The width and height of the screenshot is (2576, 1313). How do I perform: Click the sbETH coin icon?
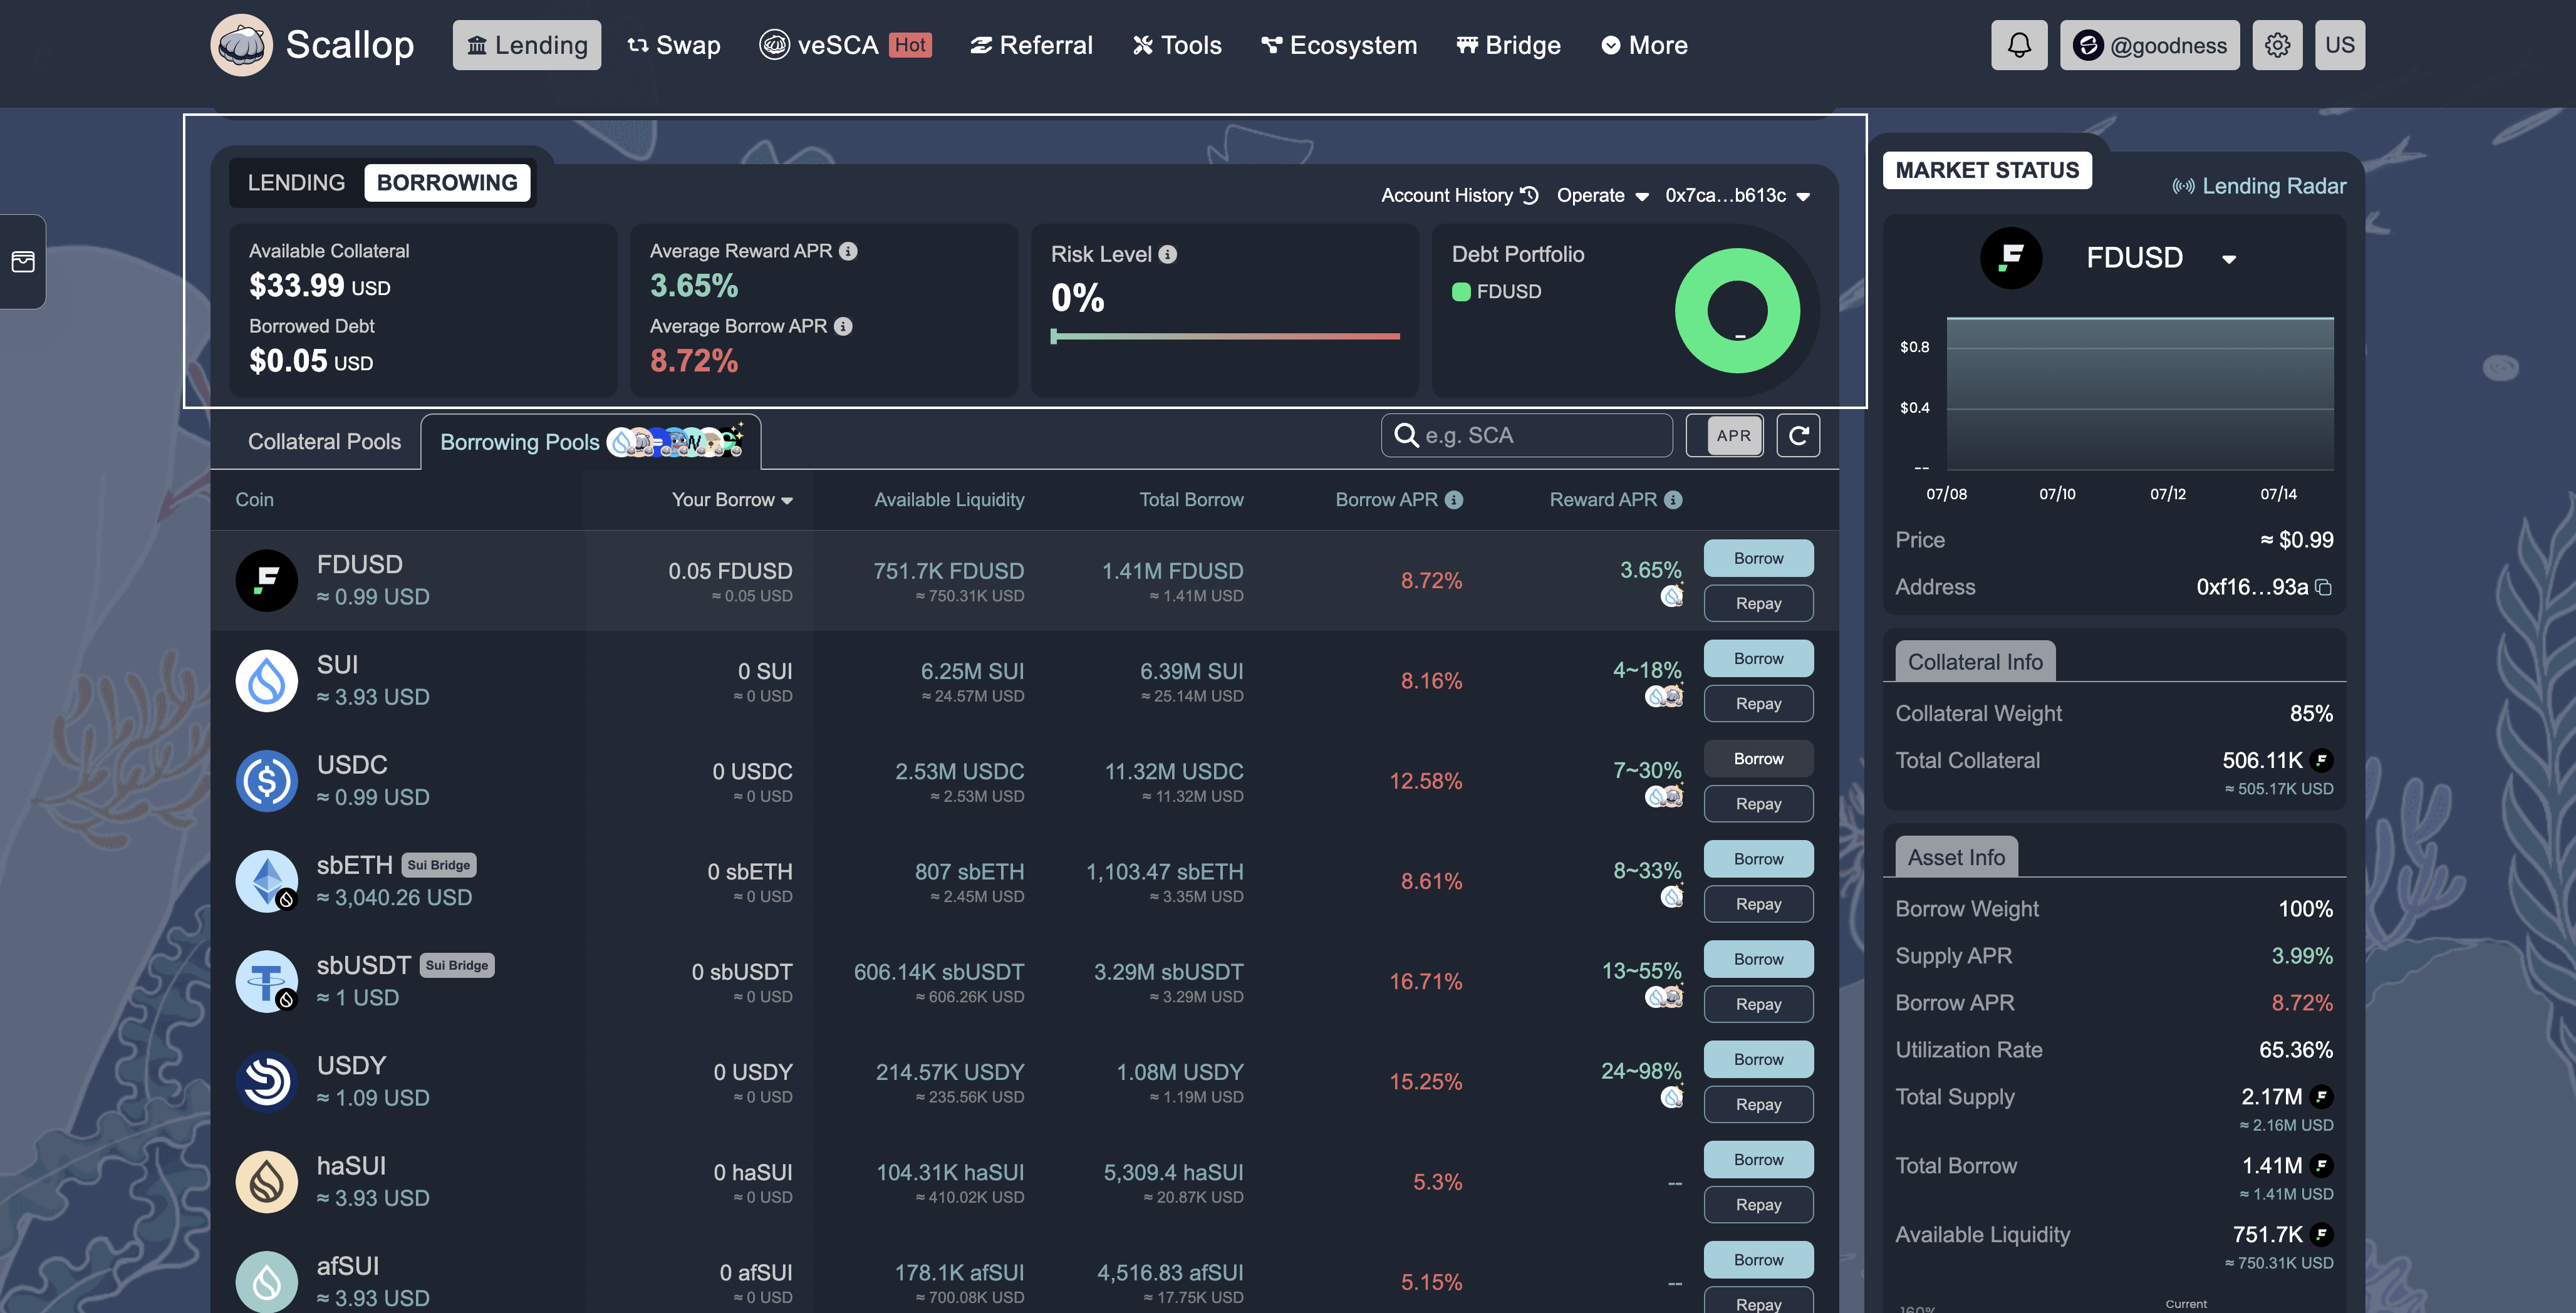[x=267, y=881]
